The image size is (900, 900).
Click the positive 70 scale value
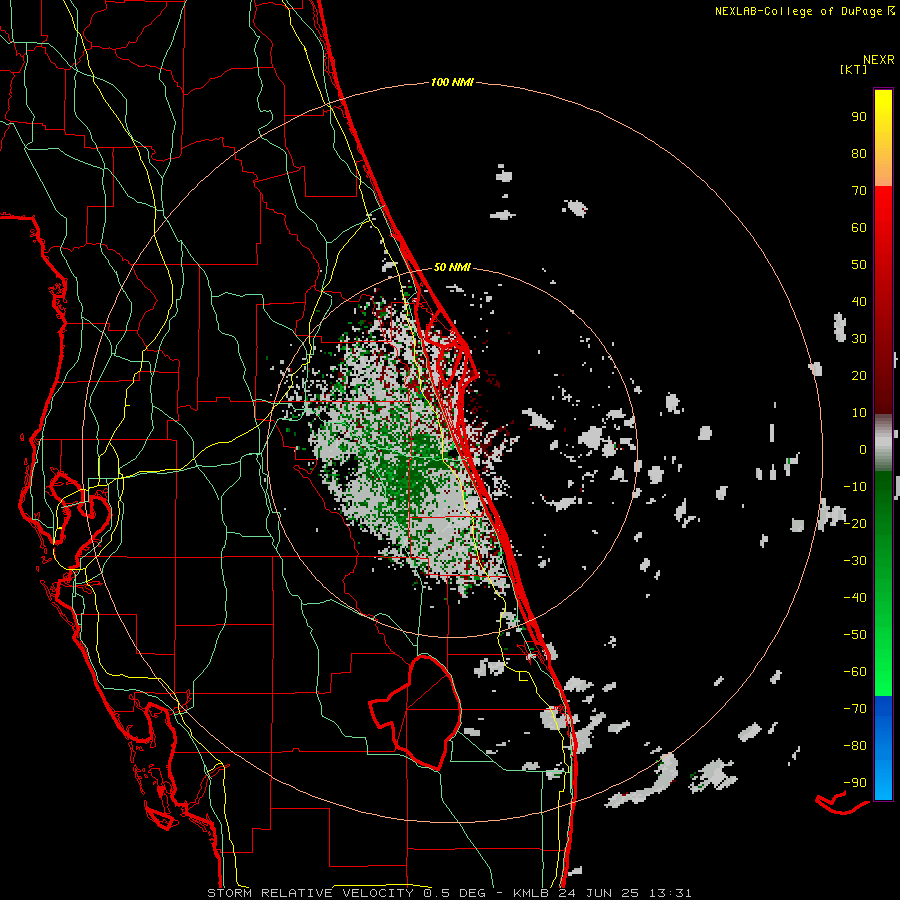(859, 191)
